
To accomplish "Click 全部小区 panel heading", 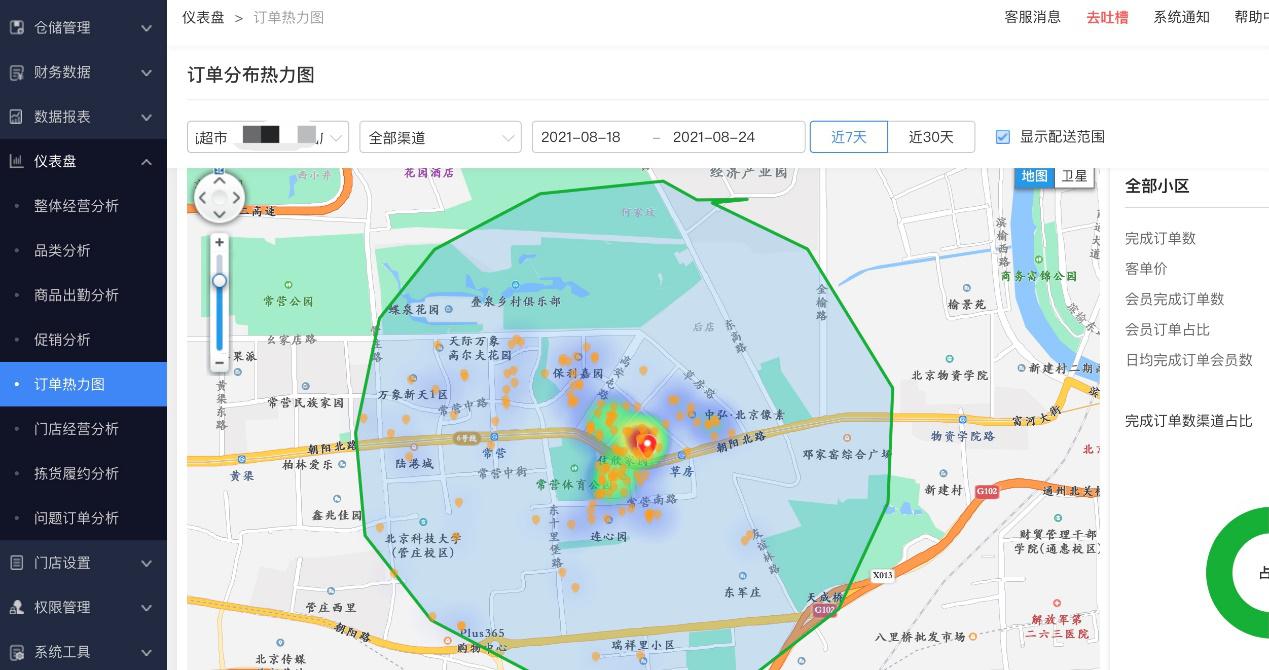I will coord(1157,186).
